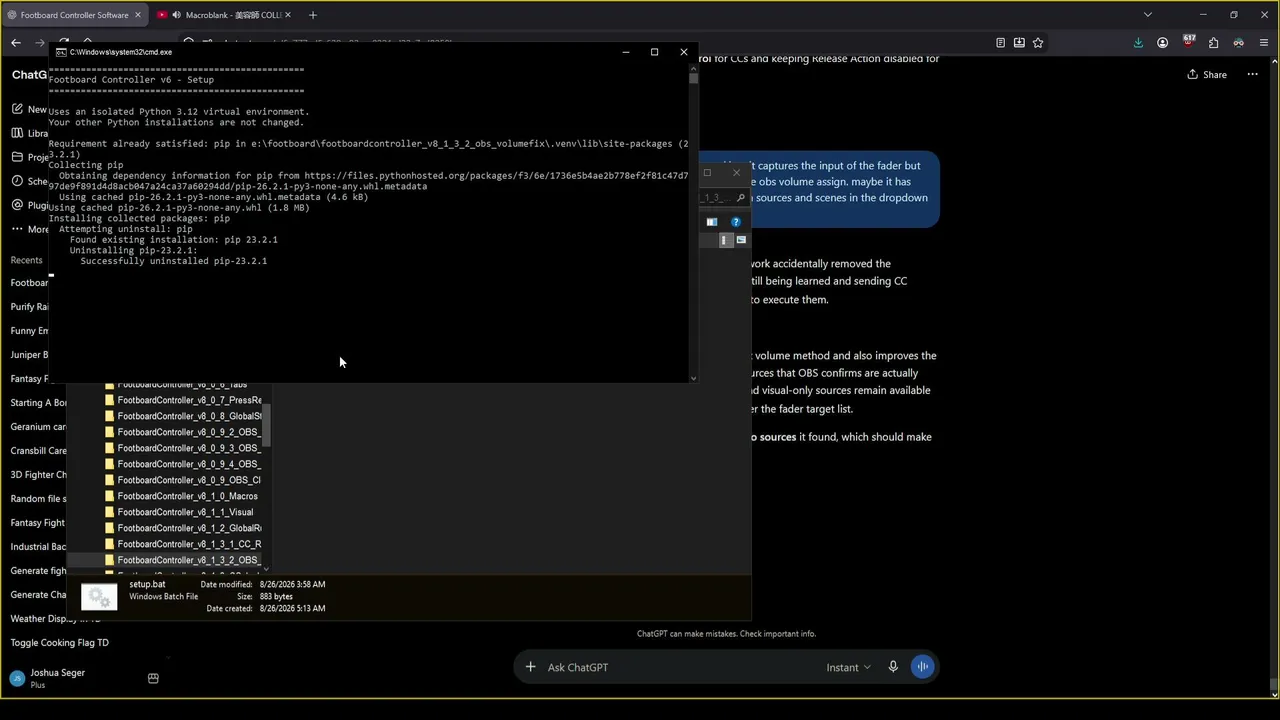Open the list all tabs dropdown
1280x720 pixels.
click(x=1148, y=15)
